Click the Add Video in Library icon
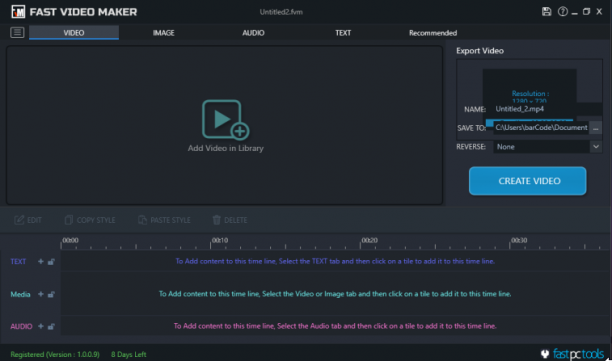Image resolution: width=612 pixels, height=361 pixels. pos(226,119)
